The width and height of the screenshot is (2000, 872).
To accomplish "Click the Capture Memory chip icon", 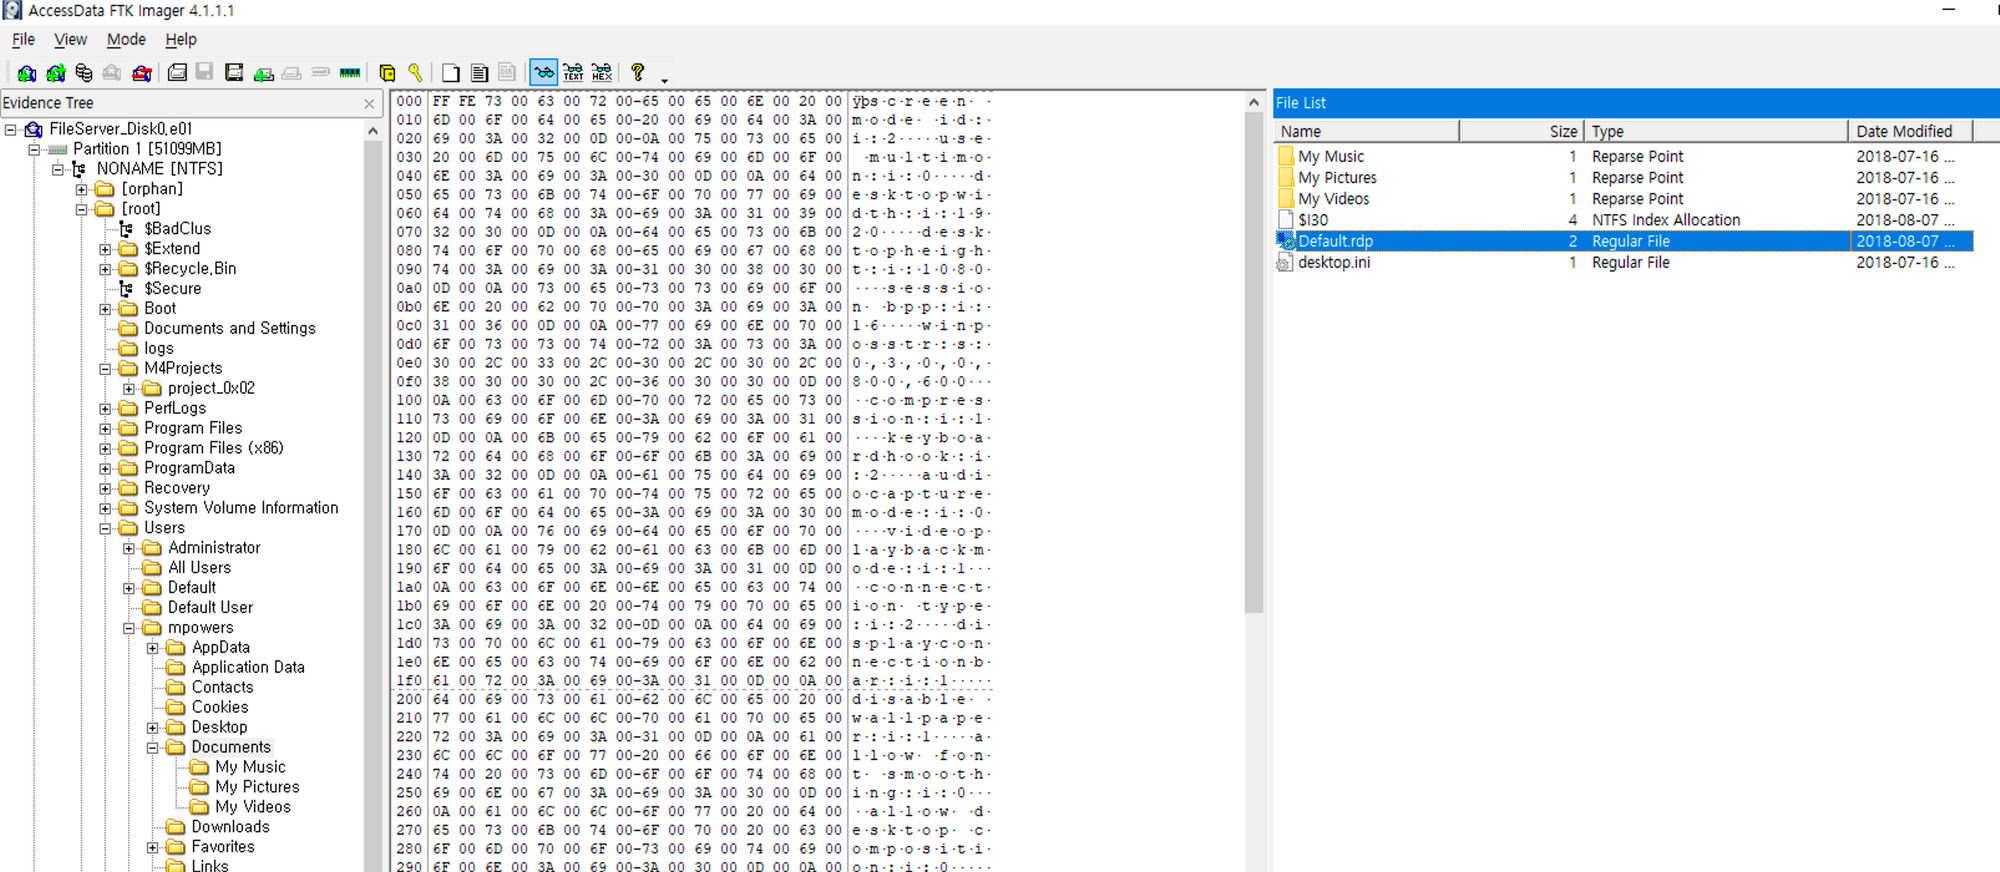I will click(x=350, y=73).
